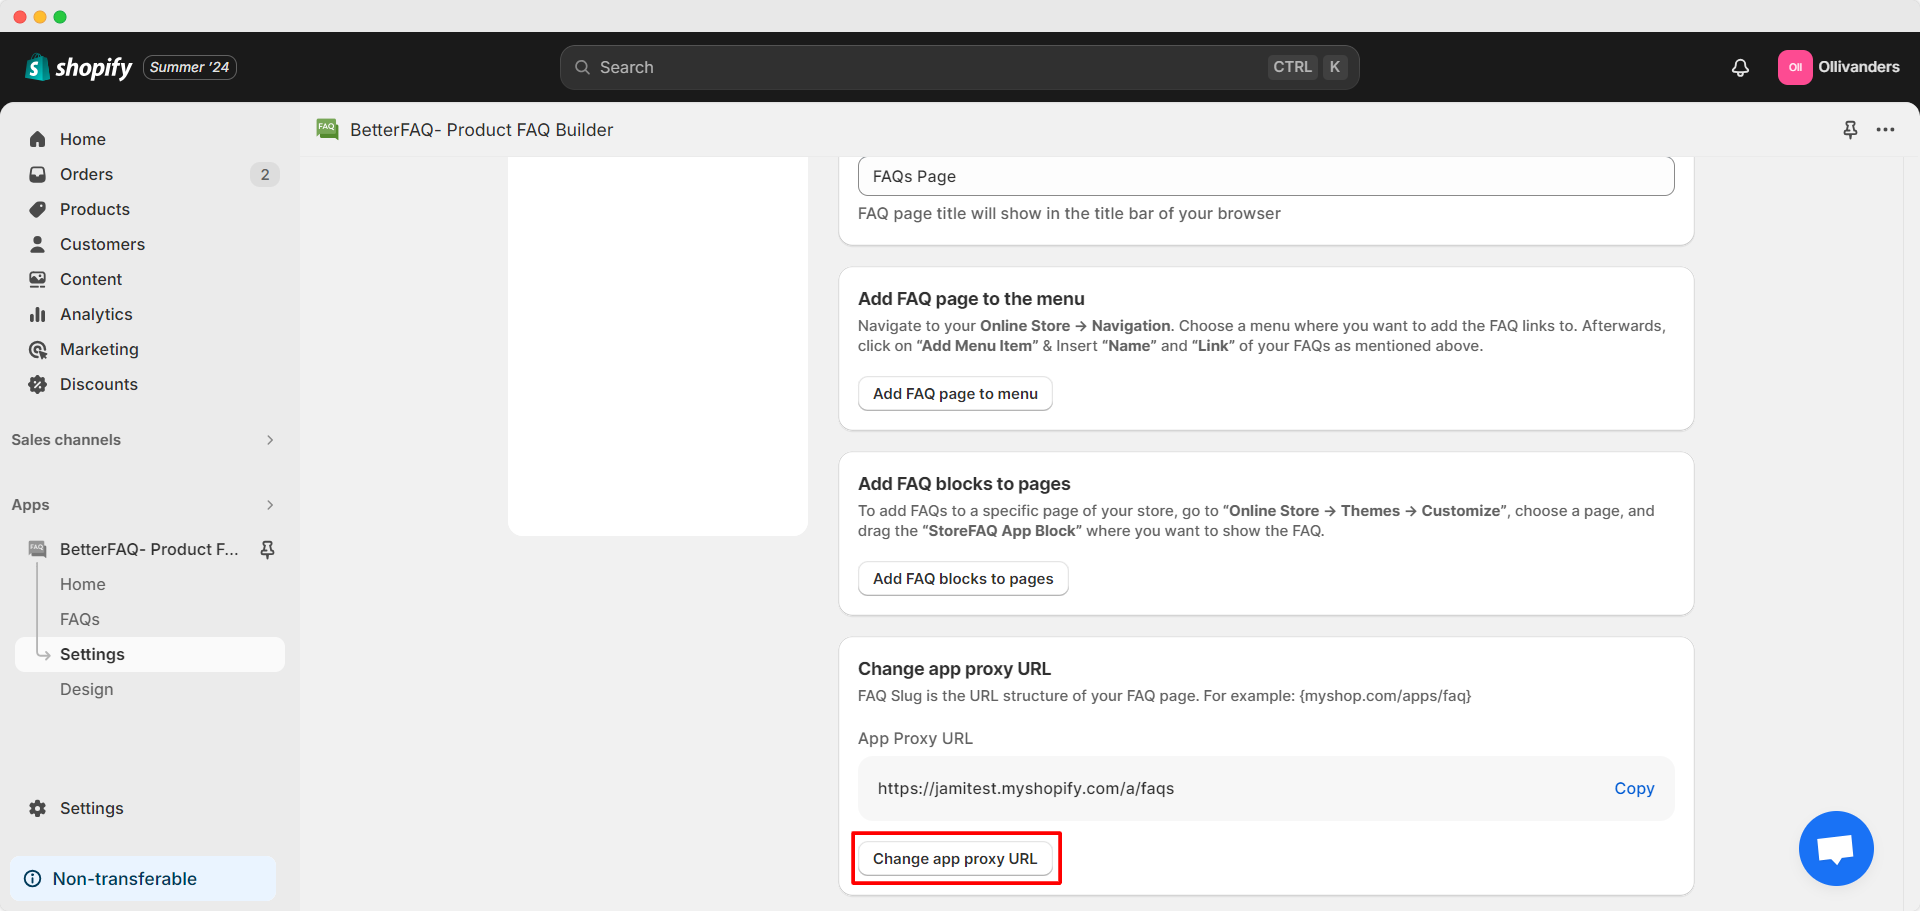Click Add FAQ page to menu button

[955, 394]
